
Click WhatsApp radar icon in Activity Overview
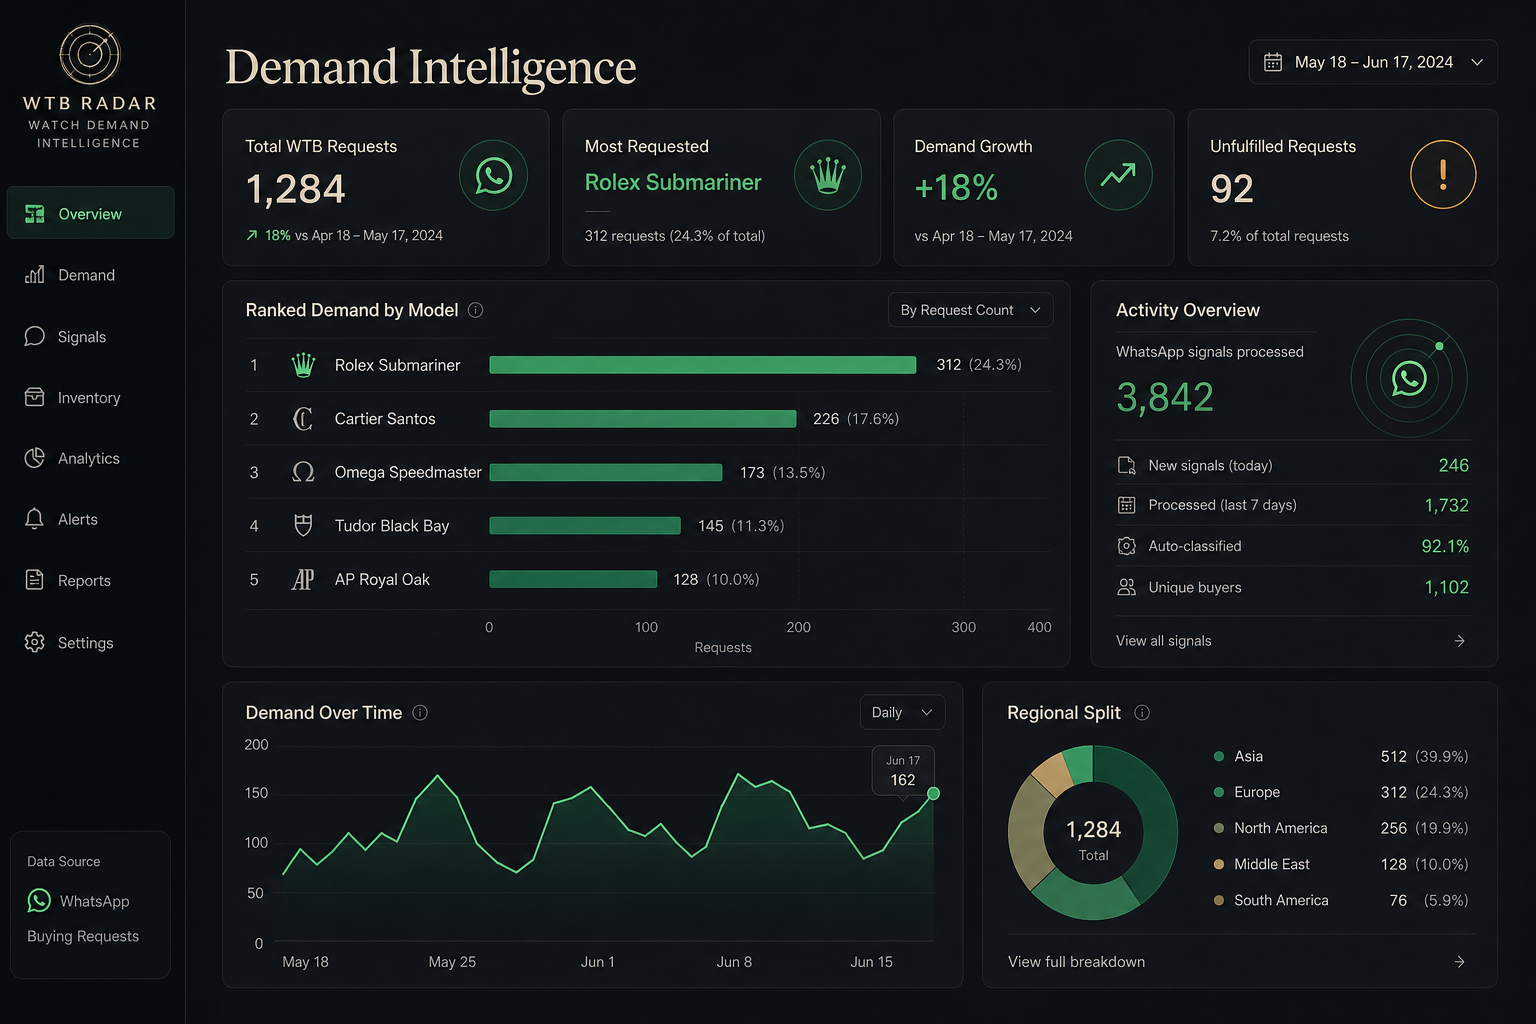1409,378
